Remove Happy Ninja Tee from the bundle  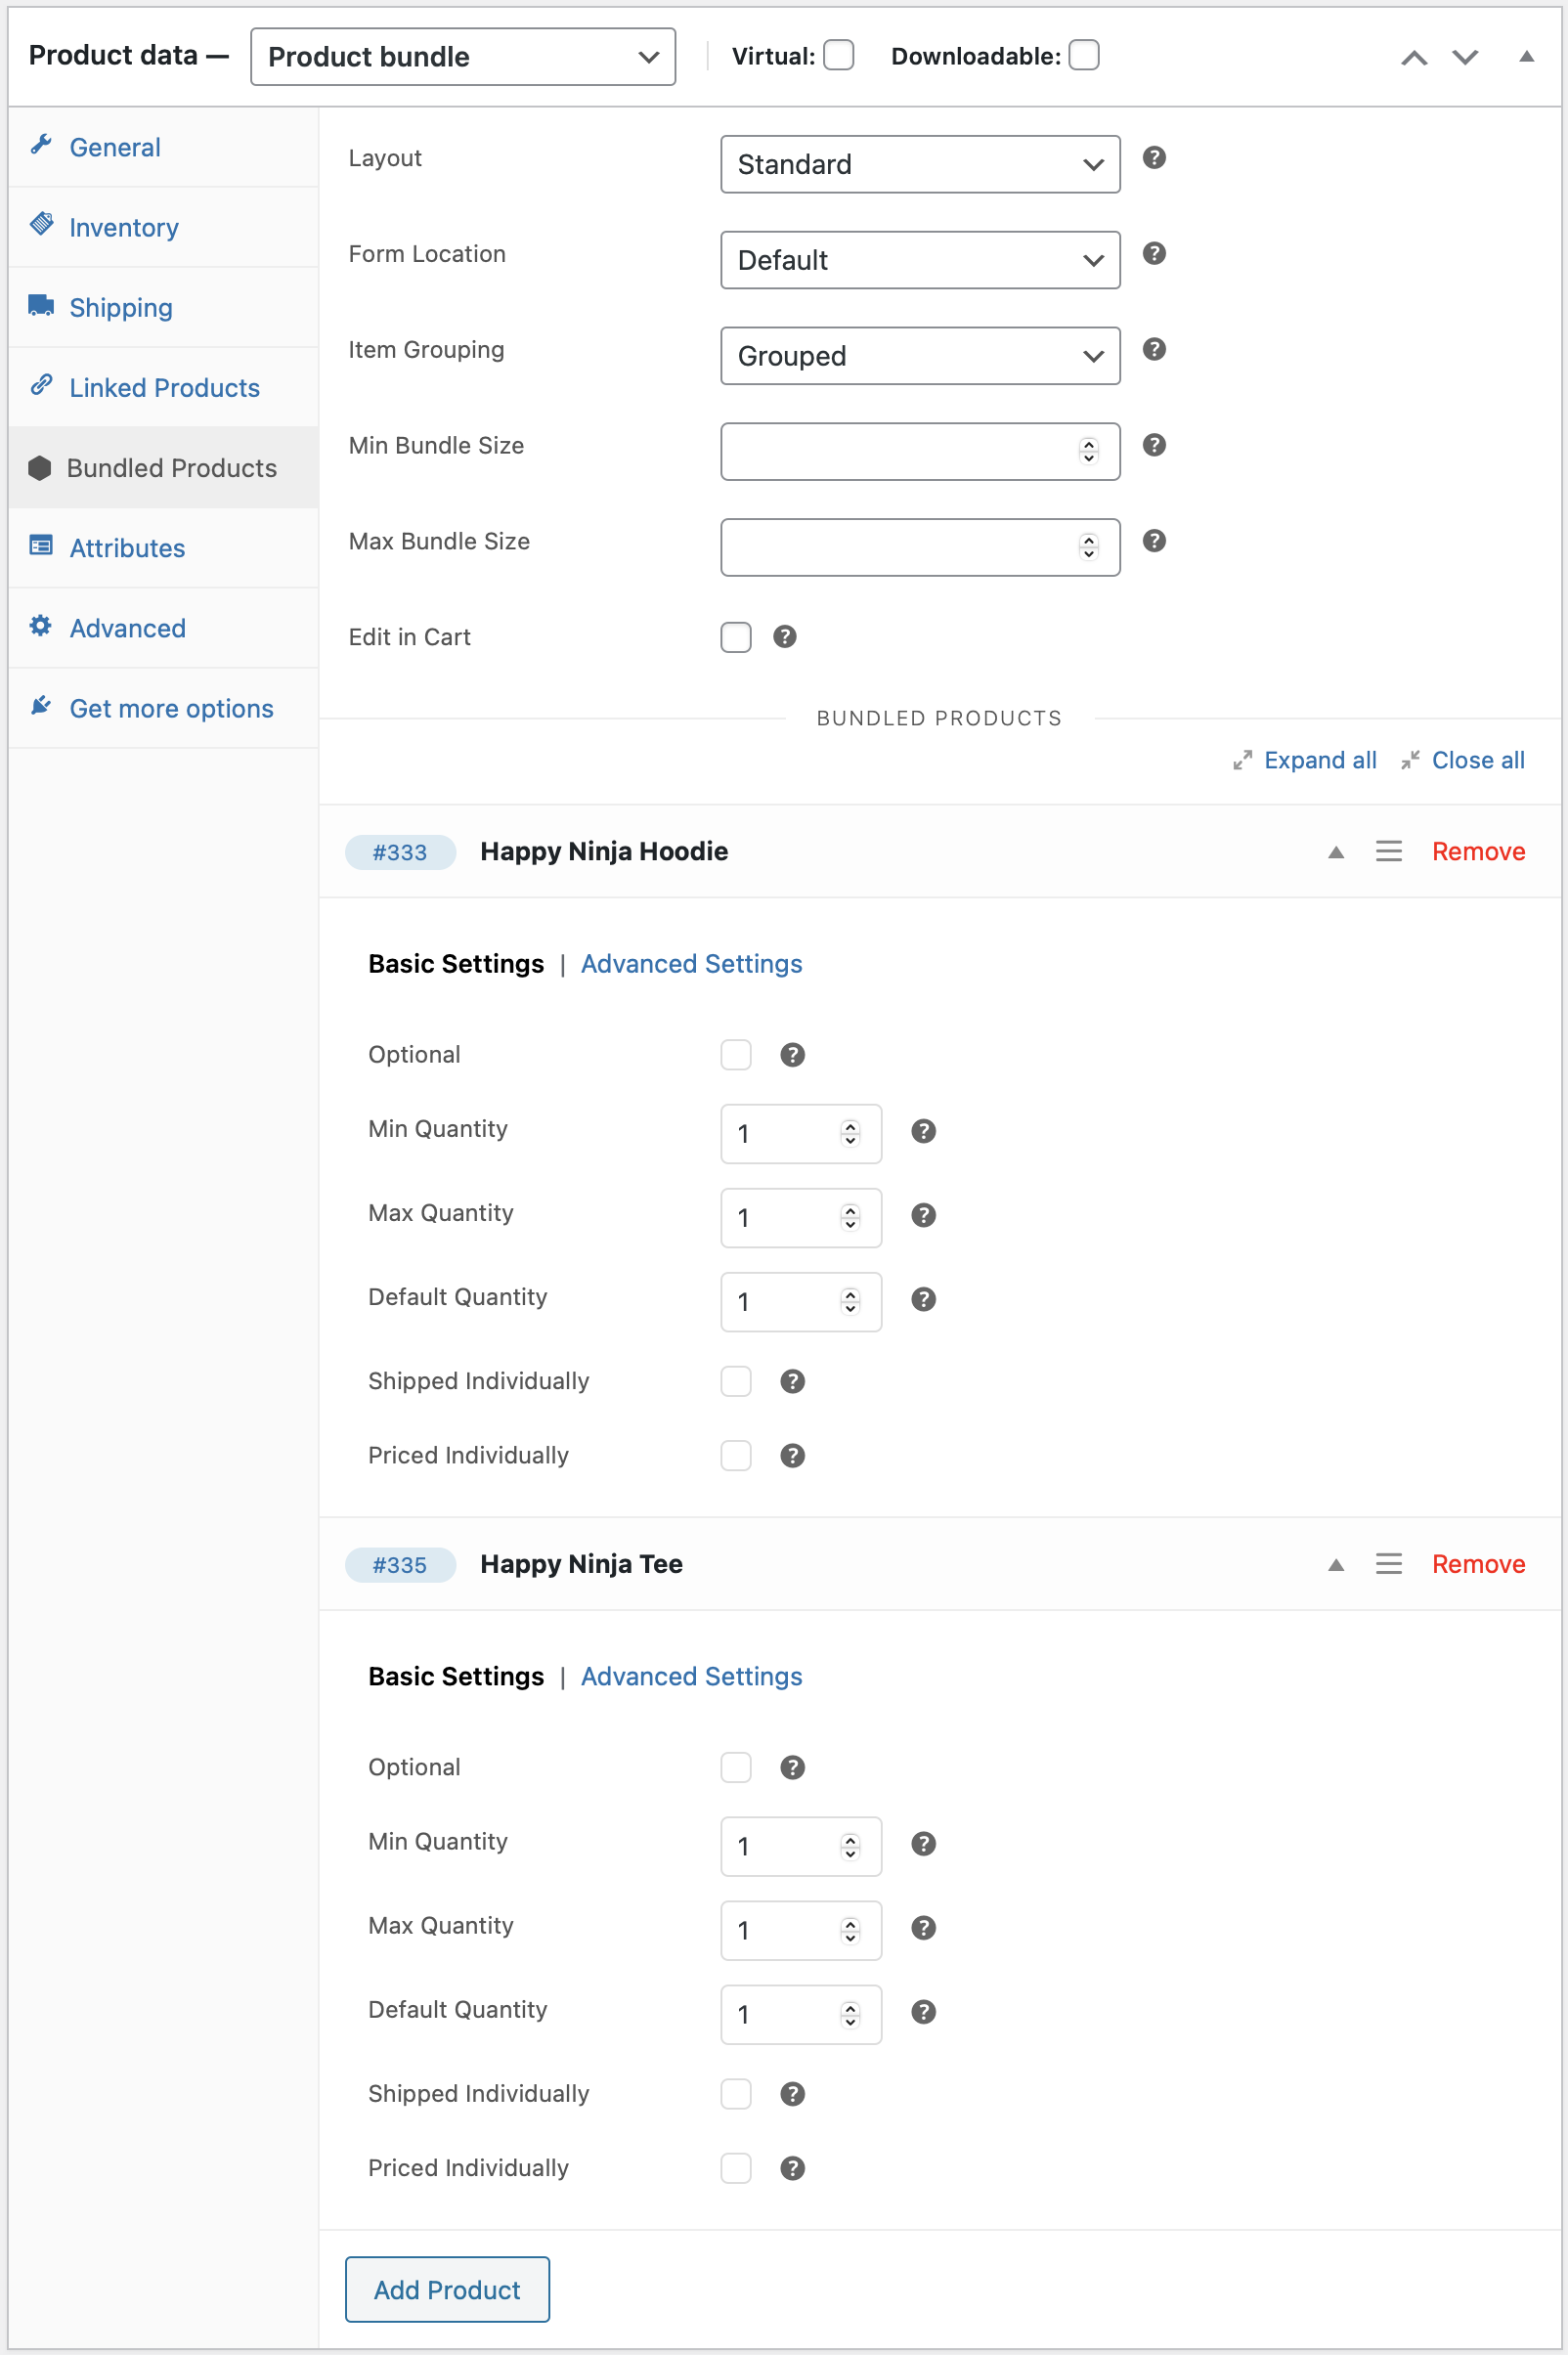(1478, 1564)
